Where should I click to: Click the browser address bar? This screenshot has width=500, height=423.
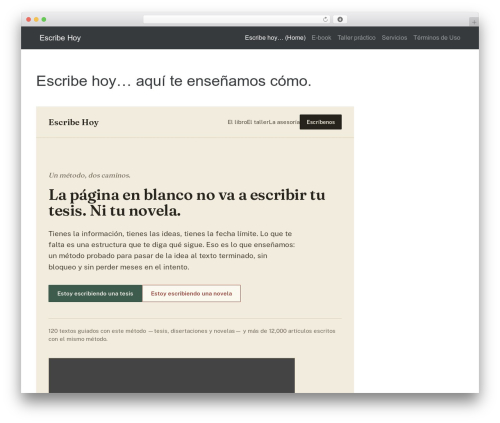tap(236, 20)
